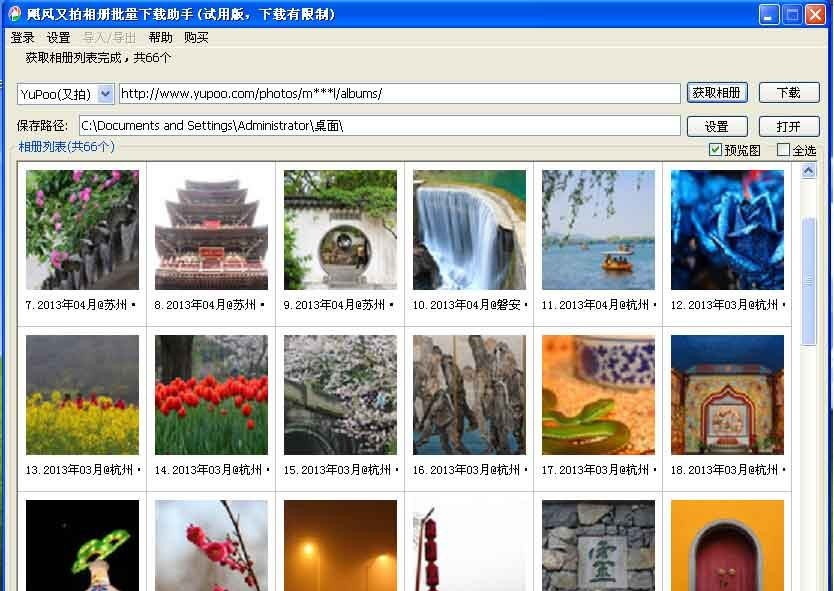Screen dimensions: 834x591
Task: Open the YuPoo(又拍) site selector dropdown
Action: pyautogui.click(x=103, y=92)
